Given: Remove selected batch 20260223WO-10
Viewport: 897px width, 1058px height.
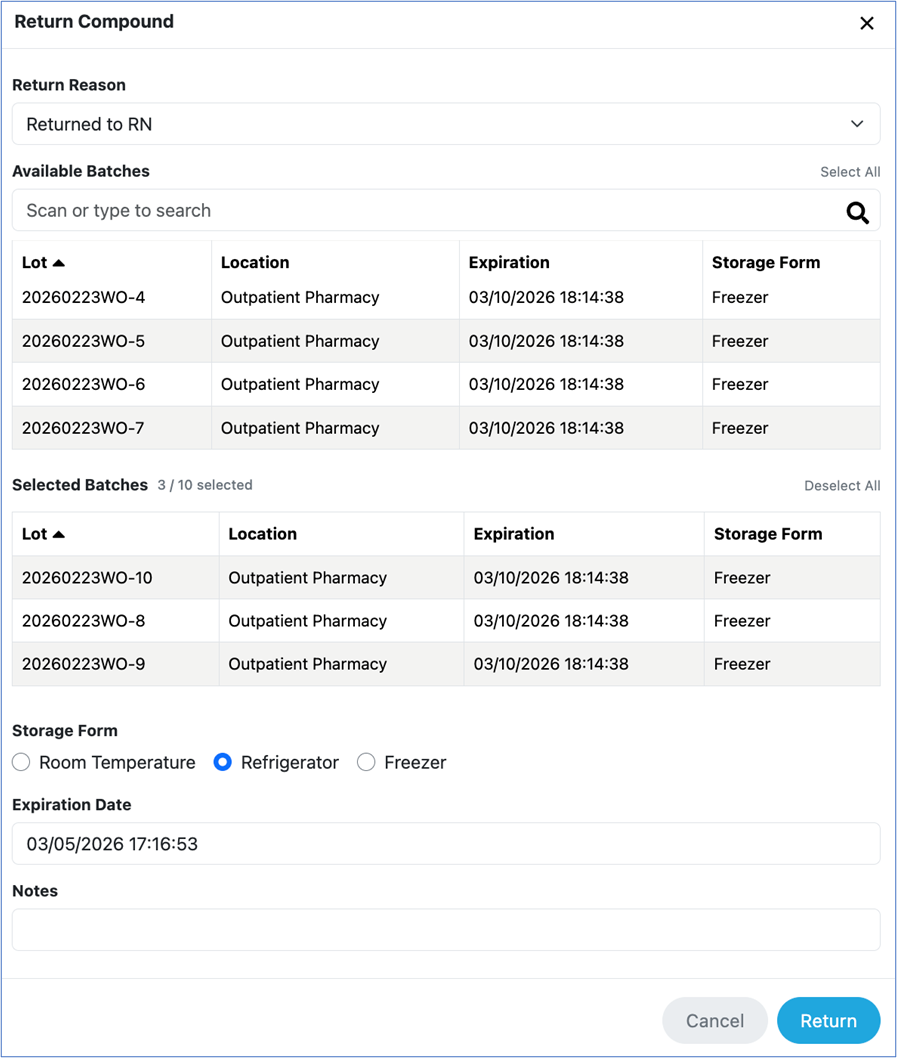Looking at the screenshot, I should coord(88,578).
